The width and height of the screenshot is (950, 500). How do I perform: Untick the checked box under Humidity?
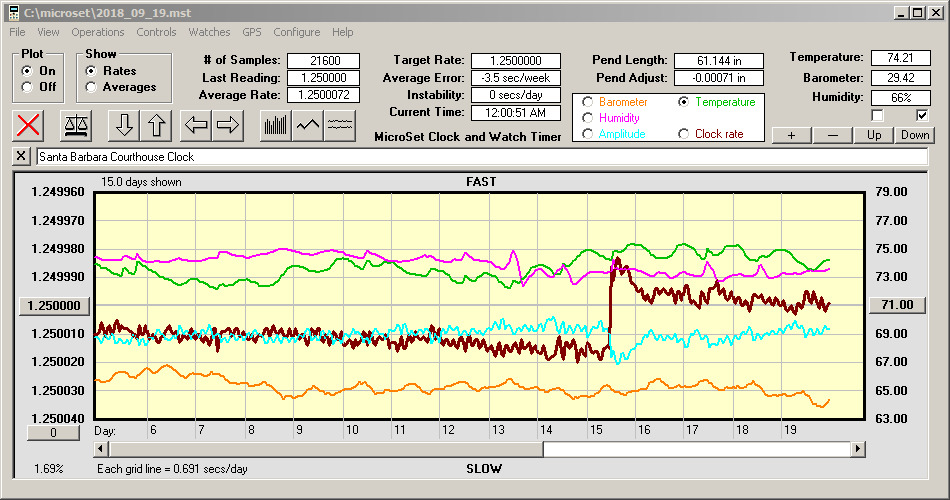pos(922,115)
